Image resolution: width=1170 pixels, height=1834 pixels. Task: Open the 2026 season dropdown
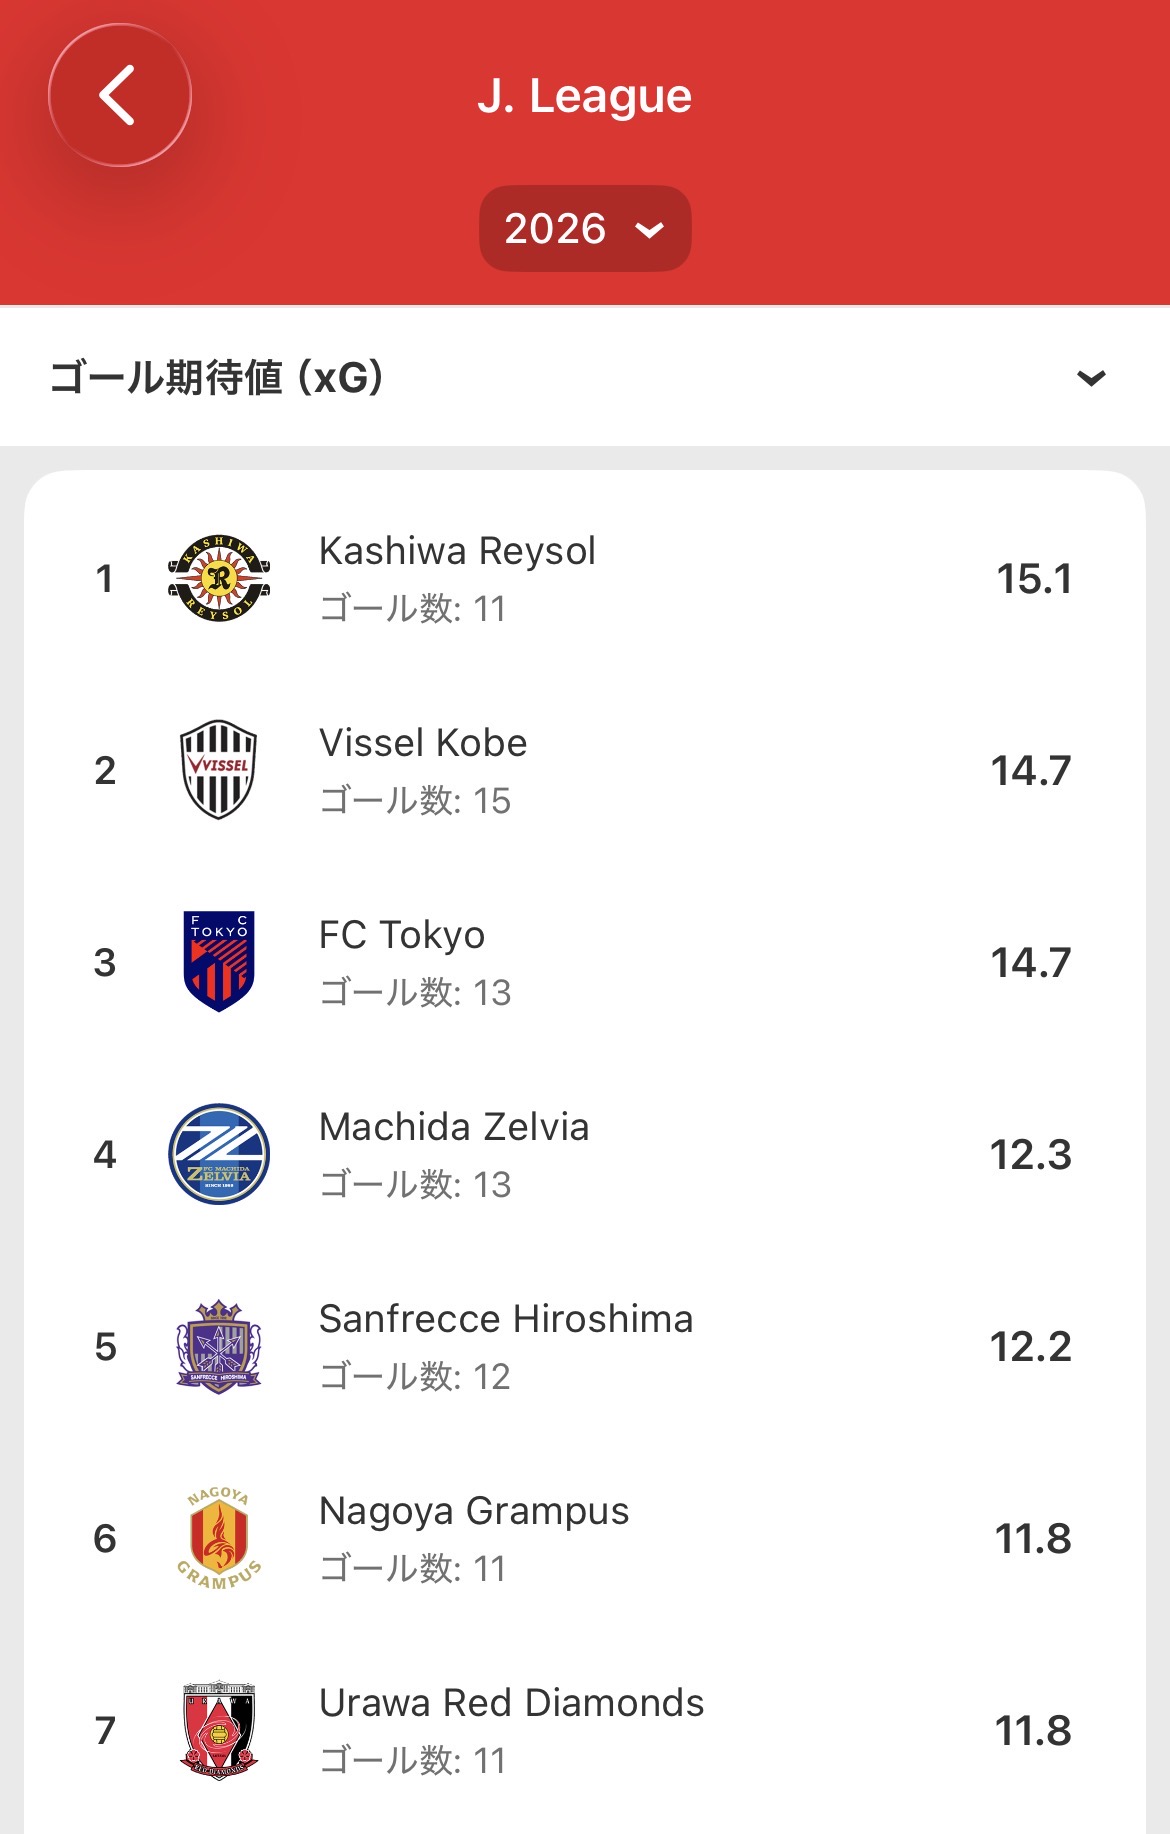click(584, 228)
